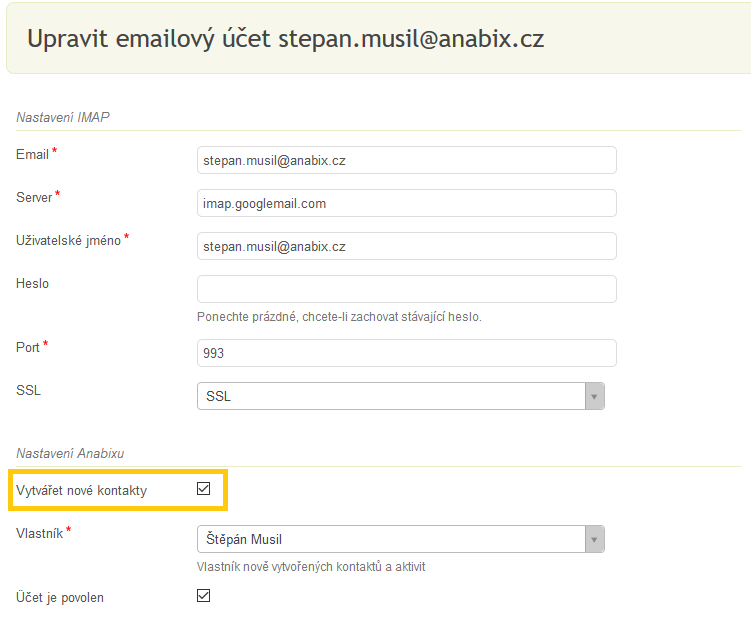Toggle the Vytvářet nové kontakty checkbox
Screen dimensions: 751x620
204,489
